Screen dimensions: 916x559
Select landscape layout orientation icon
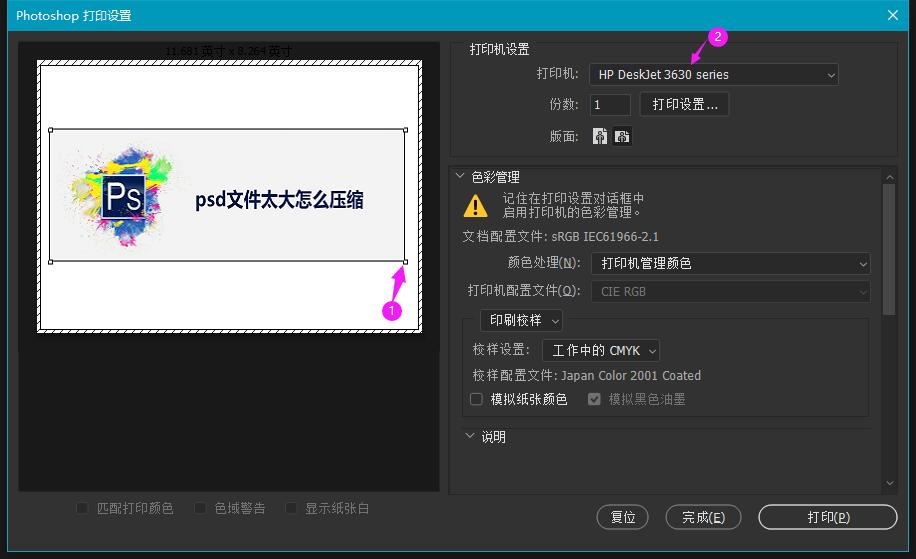[x=622, y=136]
